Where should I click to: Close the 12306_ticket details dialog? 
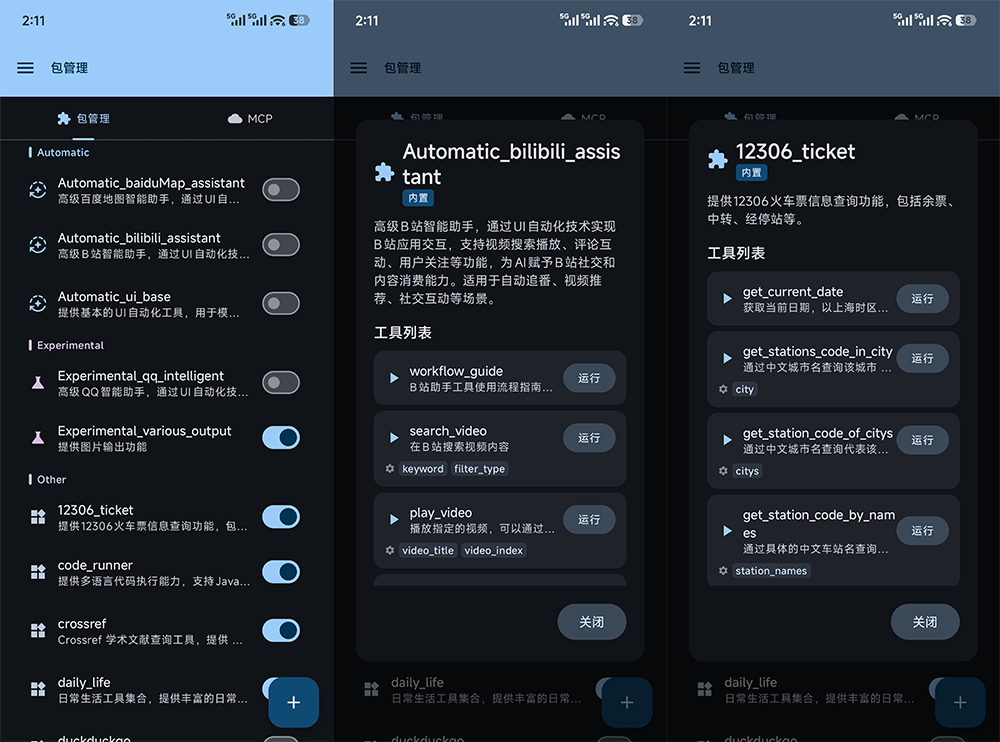925,621
